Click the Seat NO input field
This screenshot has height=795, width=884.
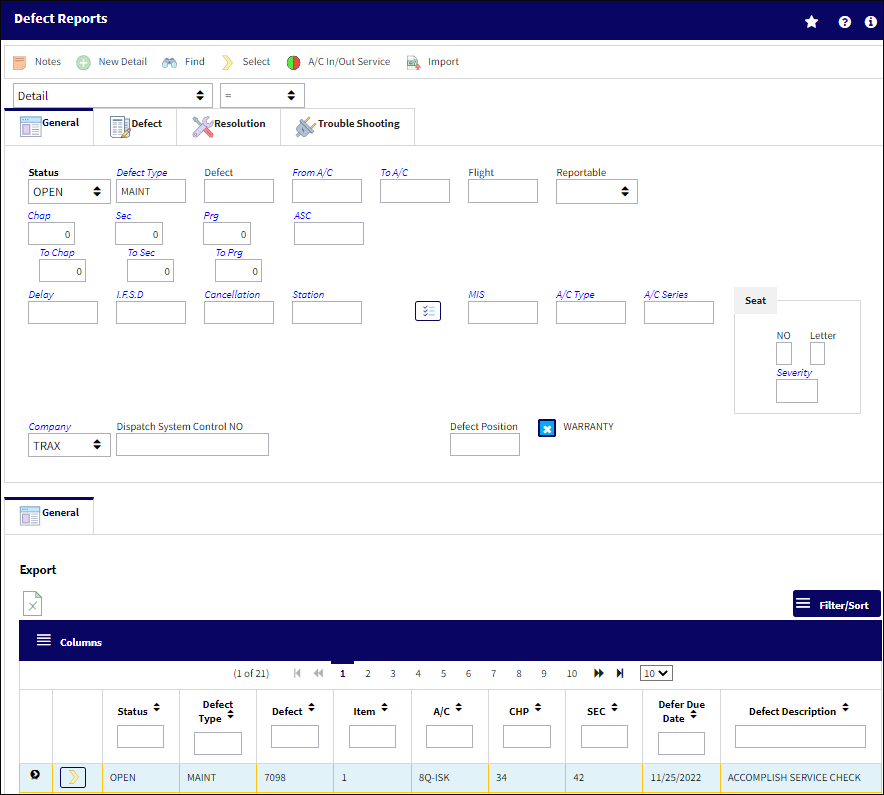pos(784,354)
